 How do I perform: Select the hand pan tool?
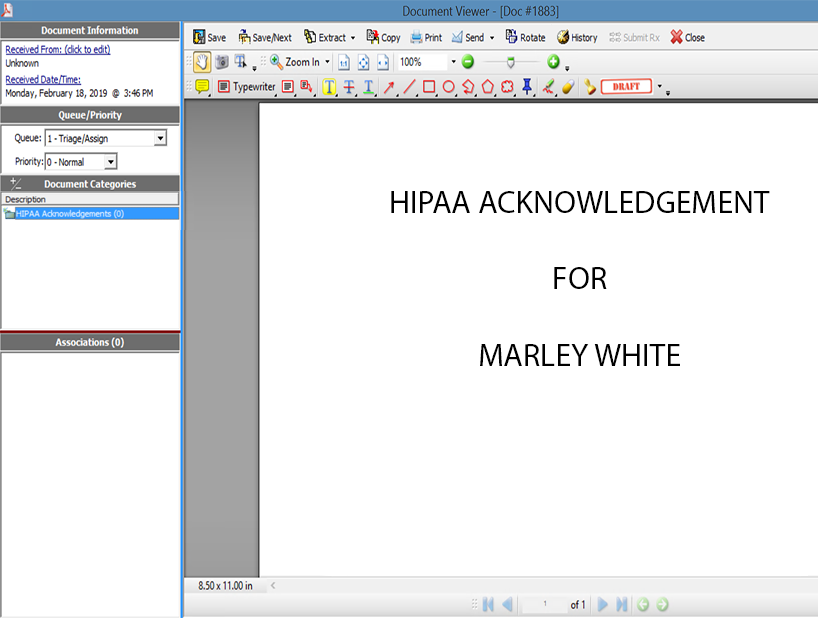201,62
